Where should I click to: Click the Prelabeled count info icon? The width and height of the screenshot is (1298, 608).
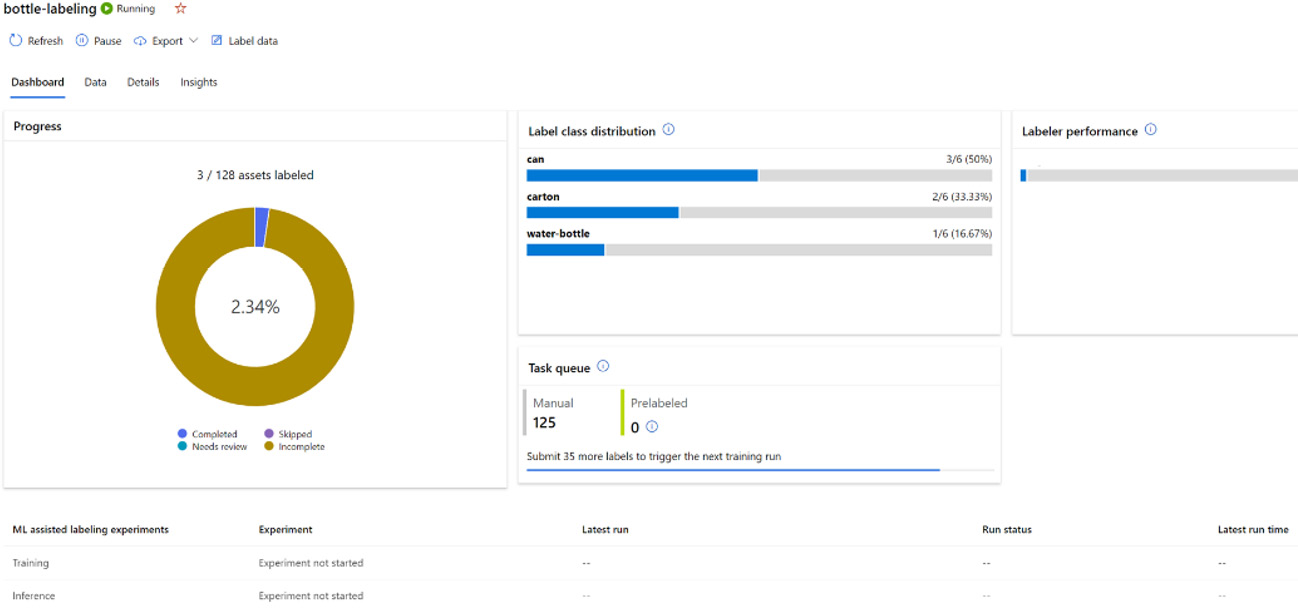[652, 427]
